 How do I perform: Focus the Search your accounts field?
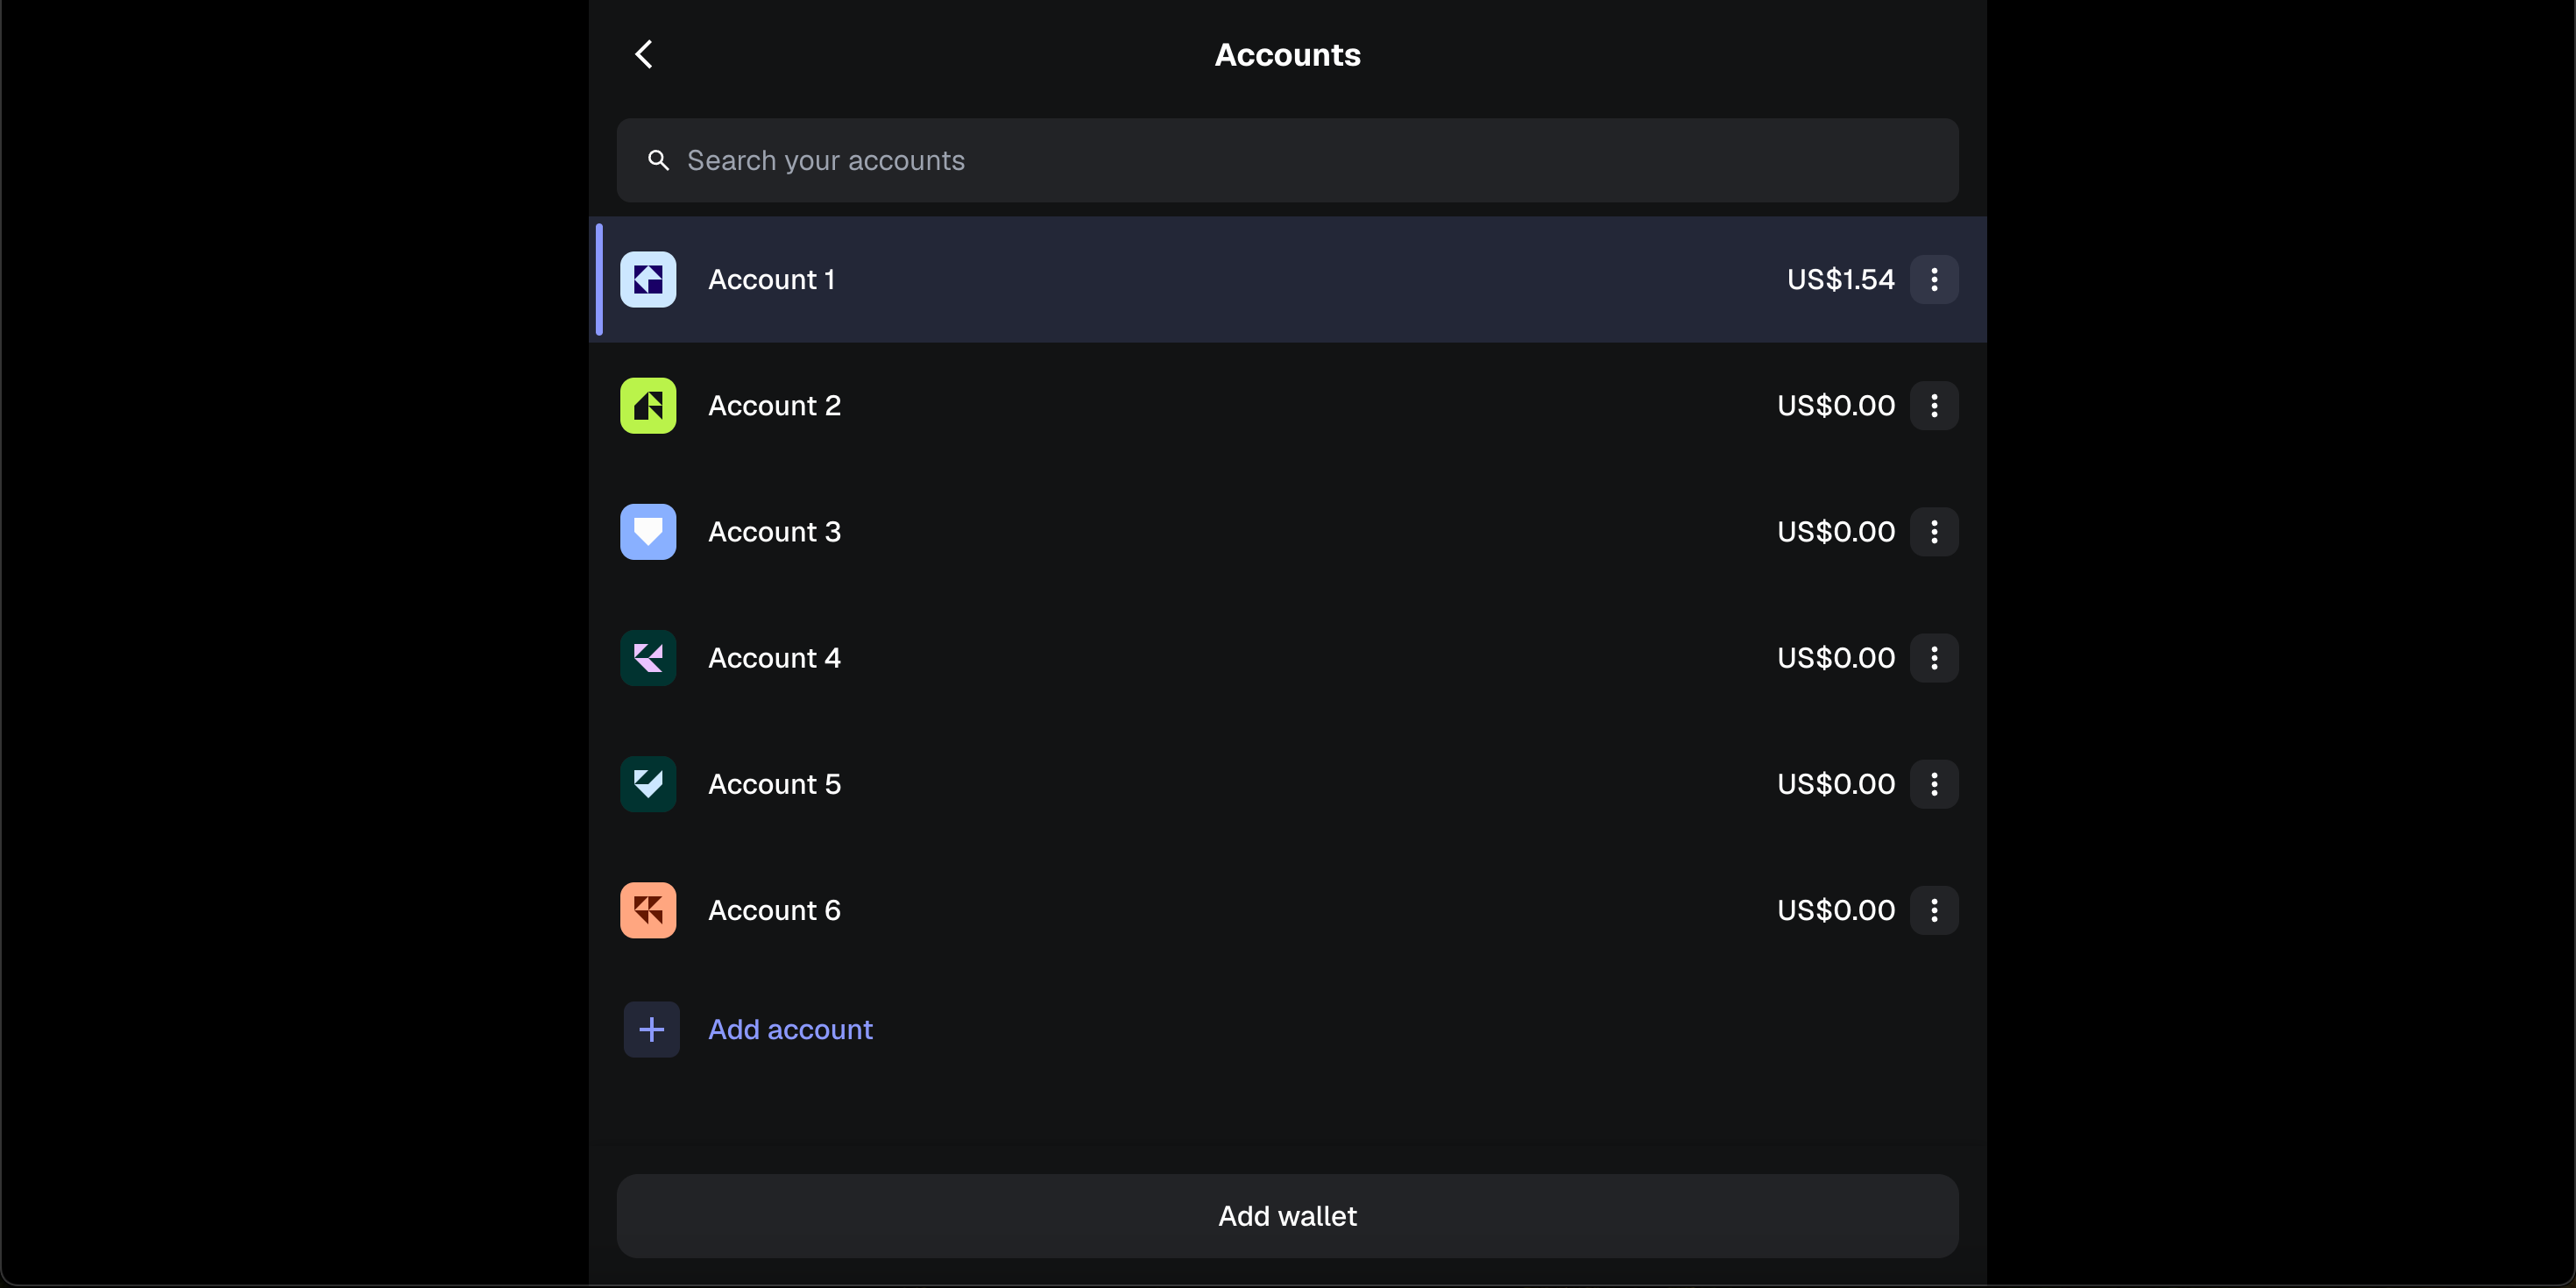[1300, 160]
